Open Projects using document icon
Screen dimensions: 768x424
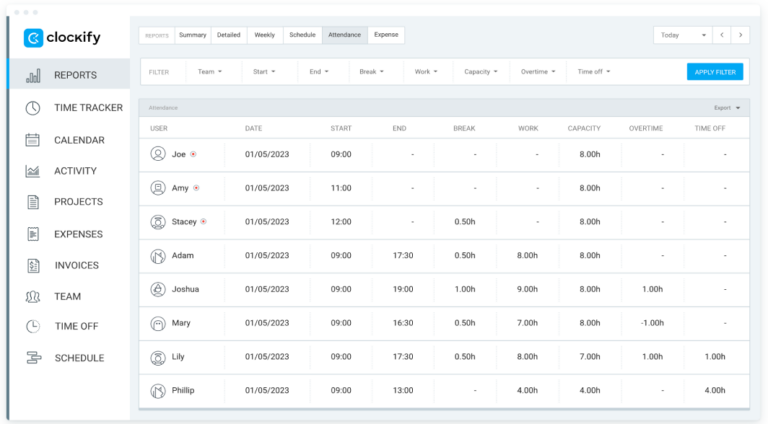[x=33, y=202]
